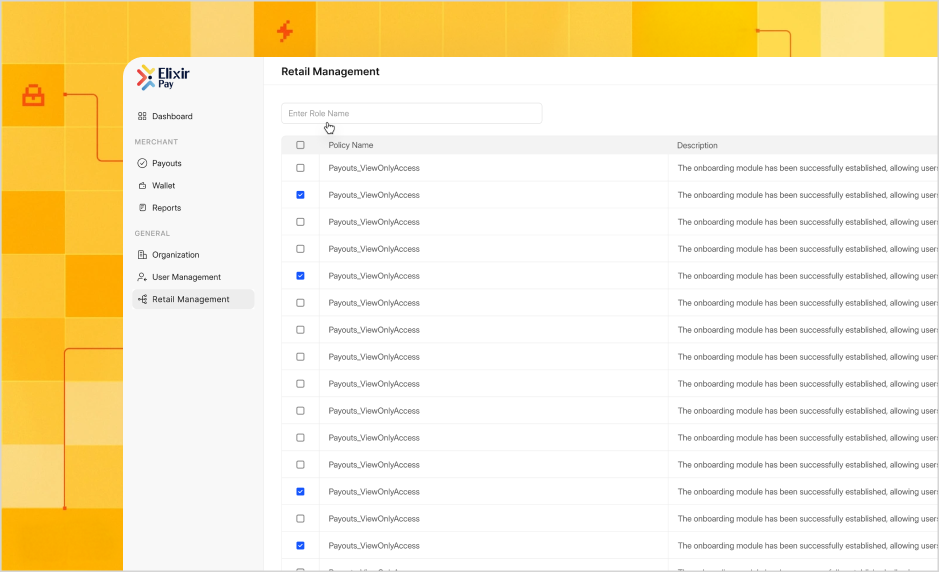This screenshot has height=572, width=939.
Task: Click the Policy Name column header
Action: pos(350,145)
